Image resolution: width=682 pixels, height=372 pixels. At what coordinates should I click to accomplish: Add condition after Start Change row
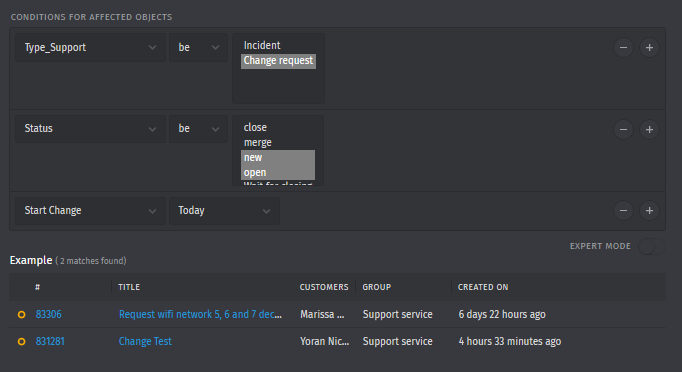649,211
